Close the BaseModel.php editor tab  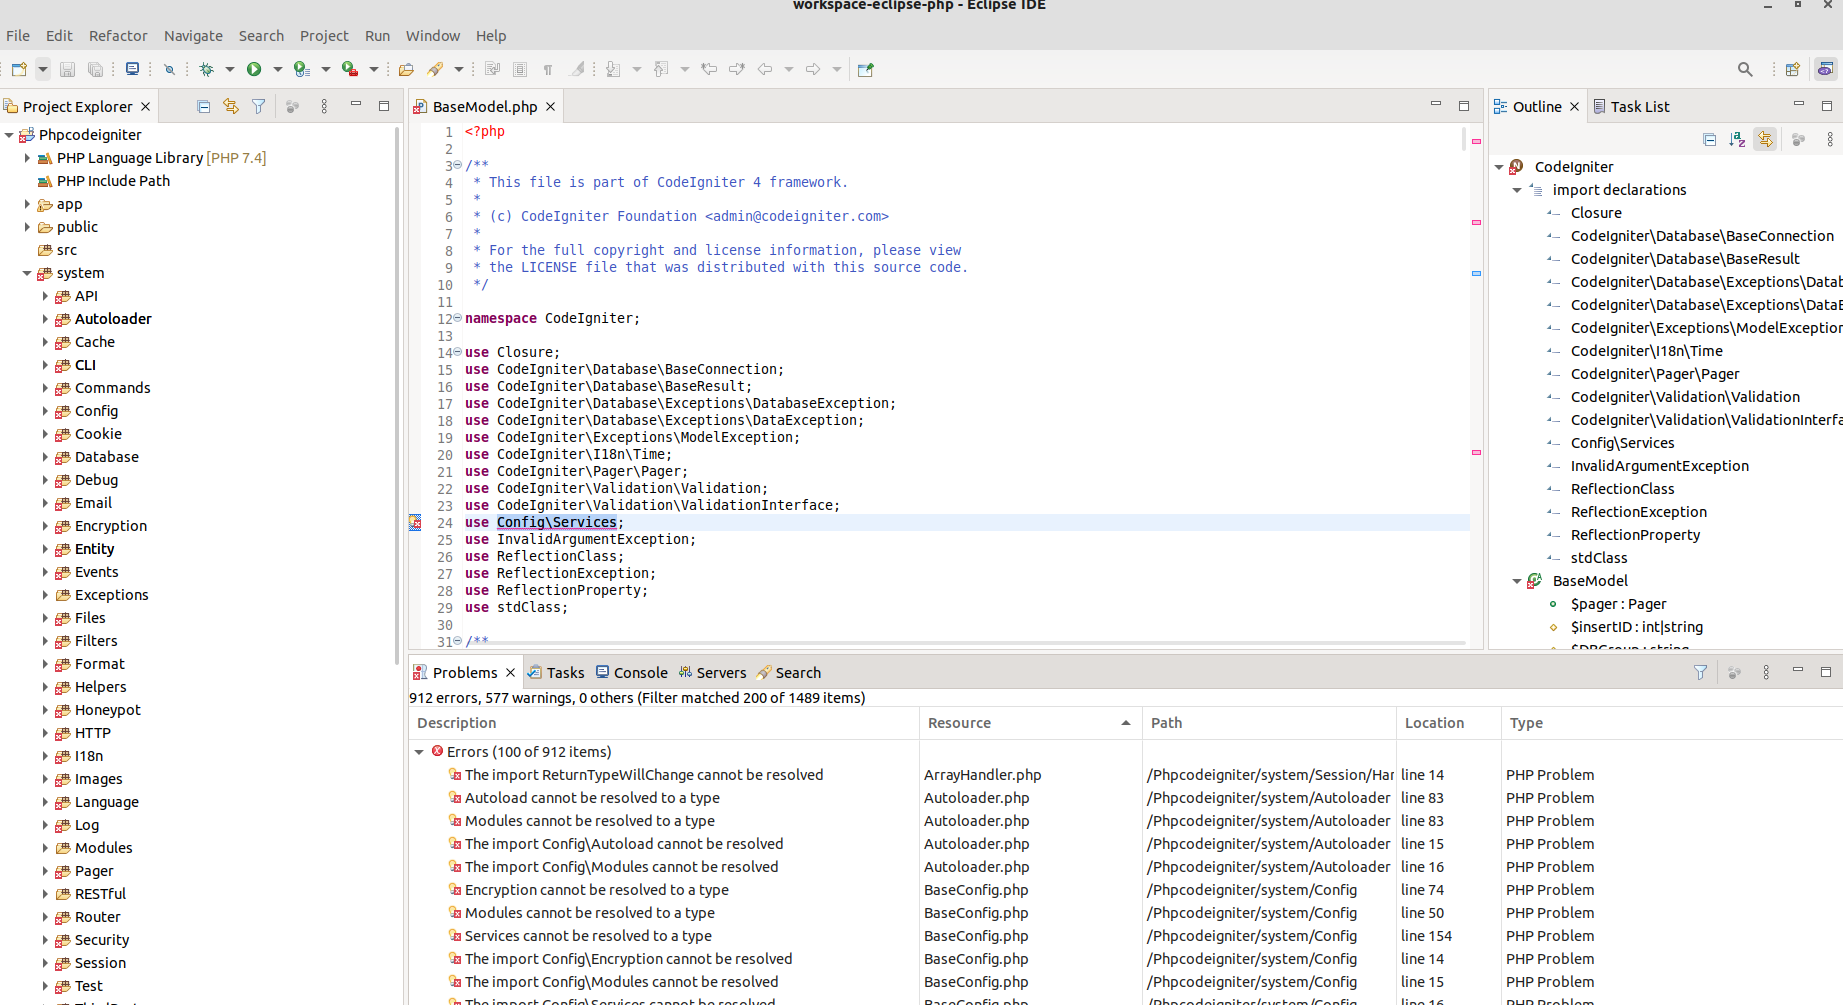point(550,106)
